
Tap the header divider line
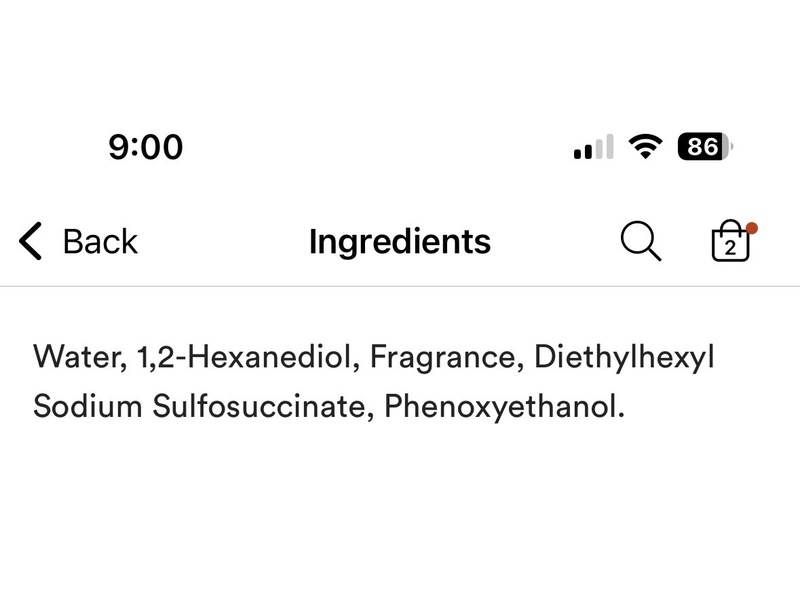(400, 287)
